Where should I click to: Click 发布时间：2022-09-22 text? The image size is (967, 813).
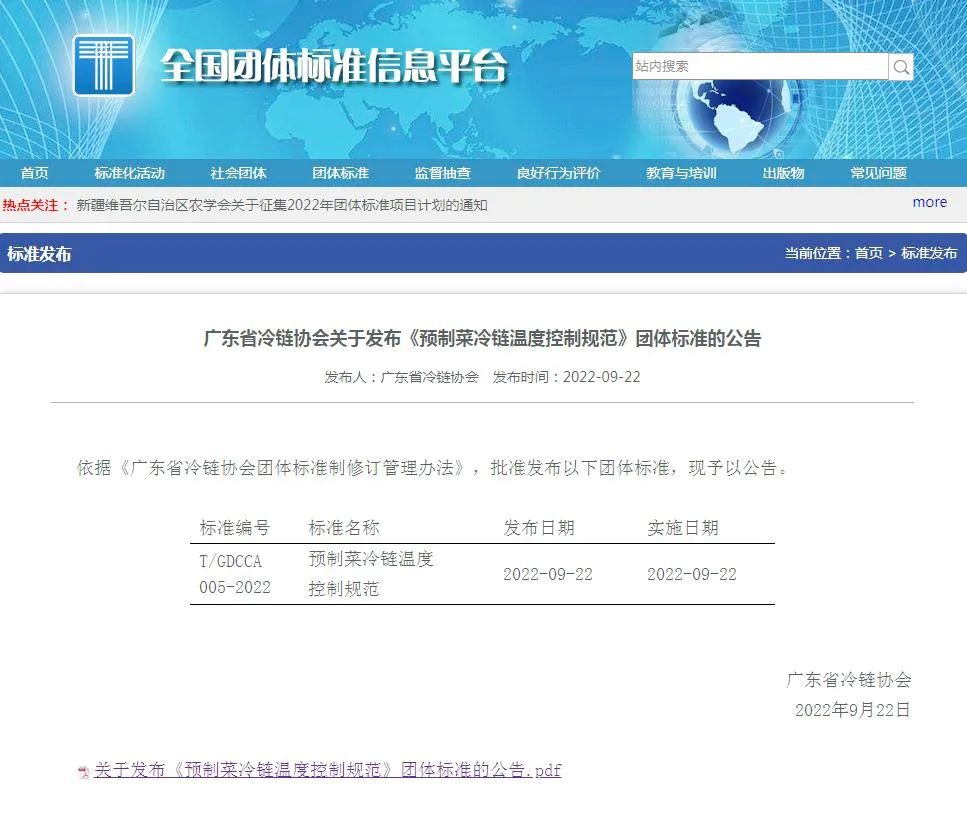(566, 377)
